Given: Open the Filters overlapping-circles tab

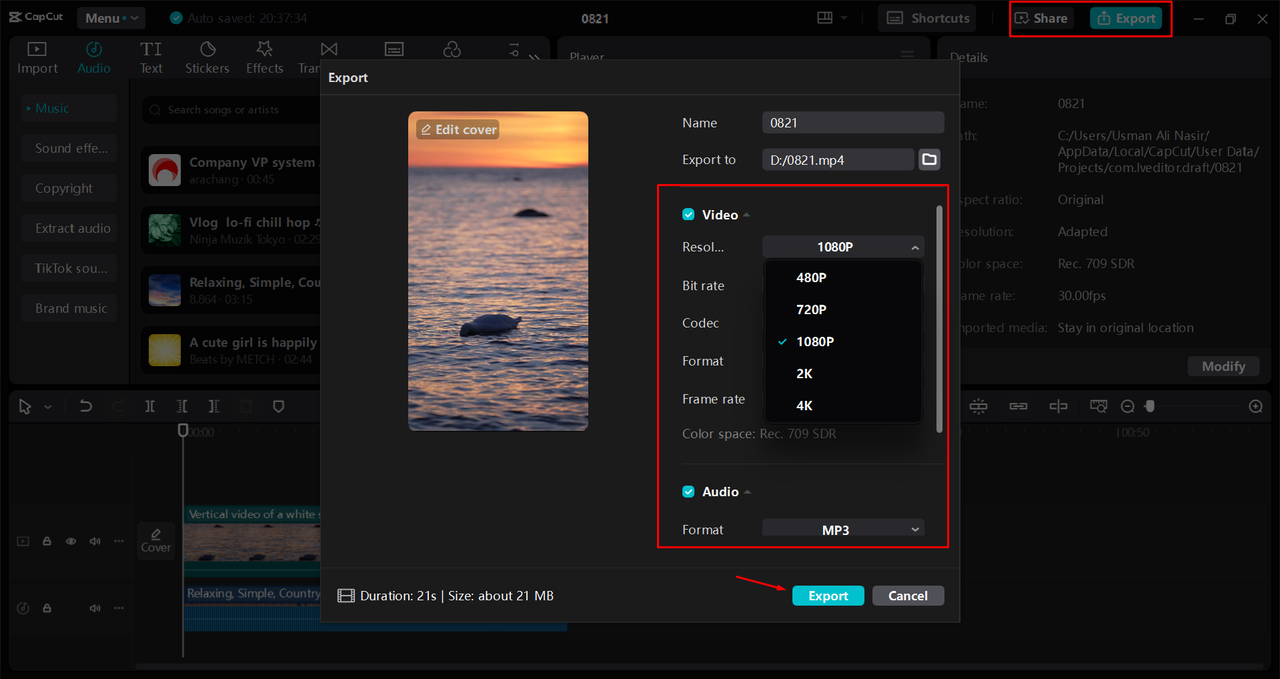Looking at the screenshot, I should 452,49.
